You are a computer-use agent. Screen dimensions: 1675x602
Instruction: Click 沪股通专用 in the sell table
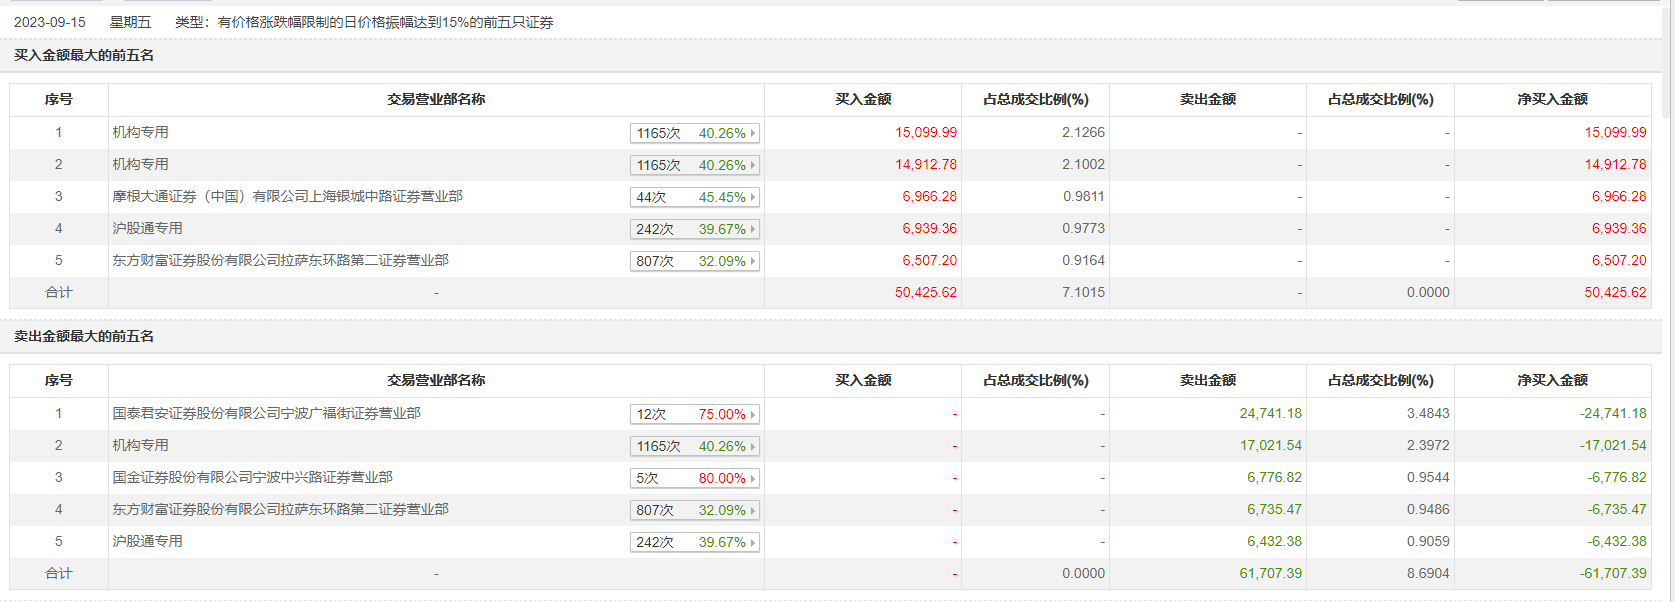[147, 541]
